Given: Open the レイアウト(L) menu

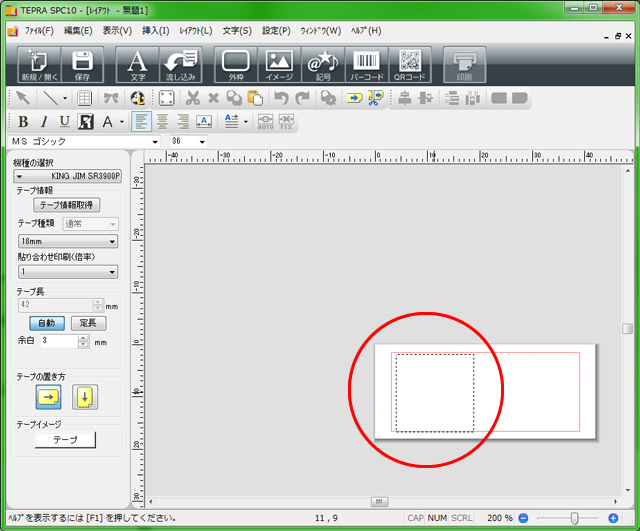Looking at the screenshot, I should 196,31.
